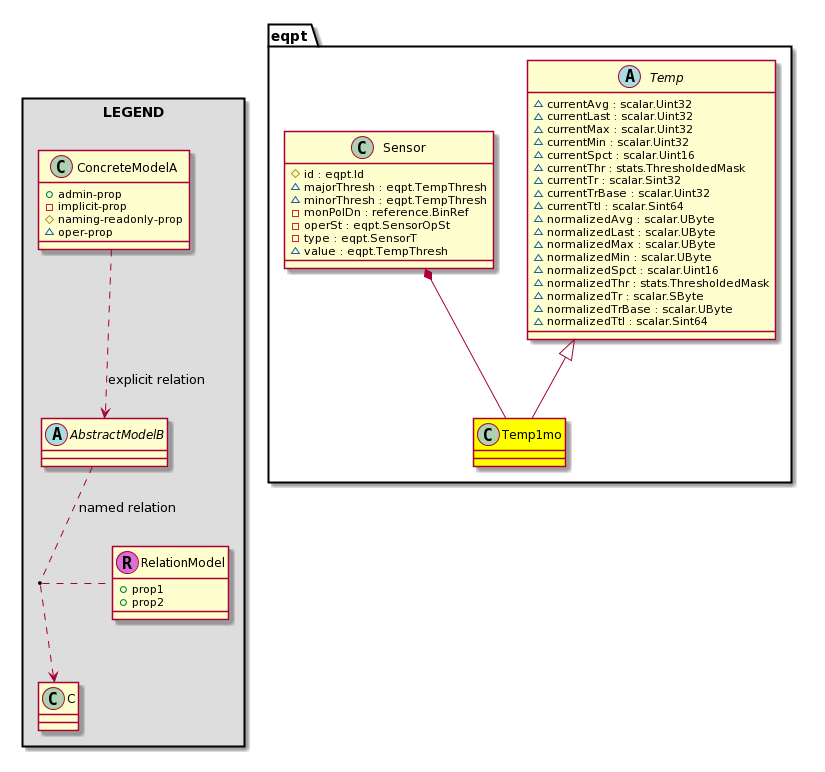Click the triangle icon beside normalizedAvg
This screenshot has height=772, width=825.
538,219
